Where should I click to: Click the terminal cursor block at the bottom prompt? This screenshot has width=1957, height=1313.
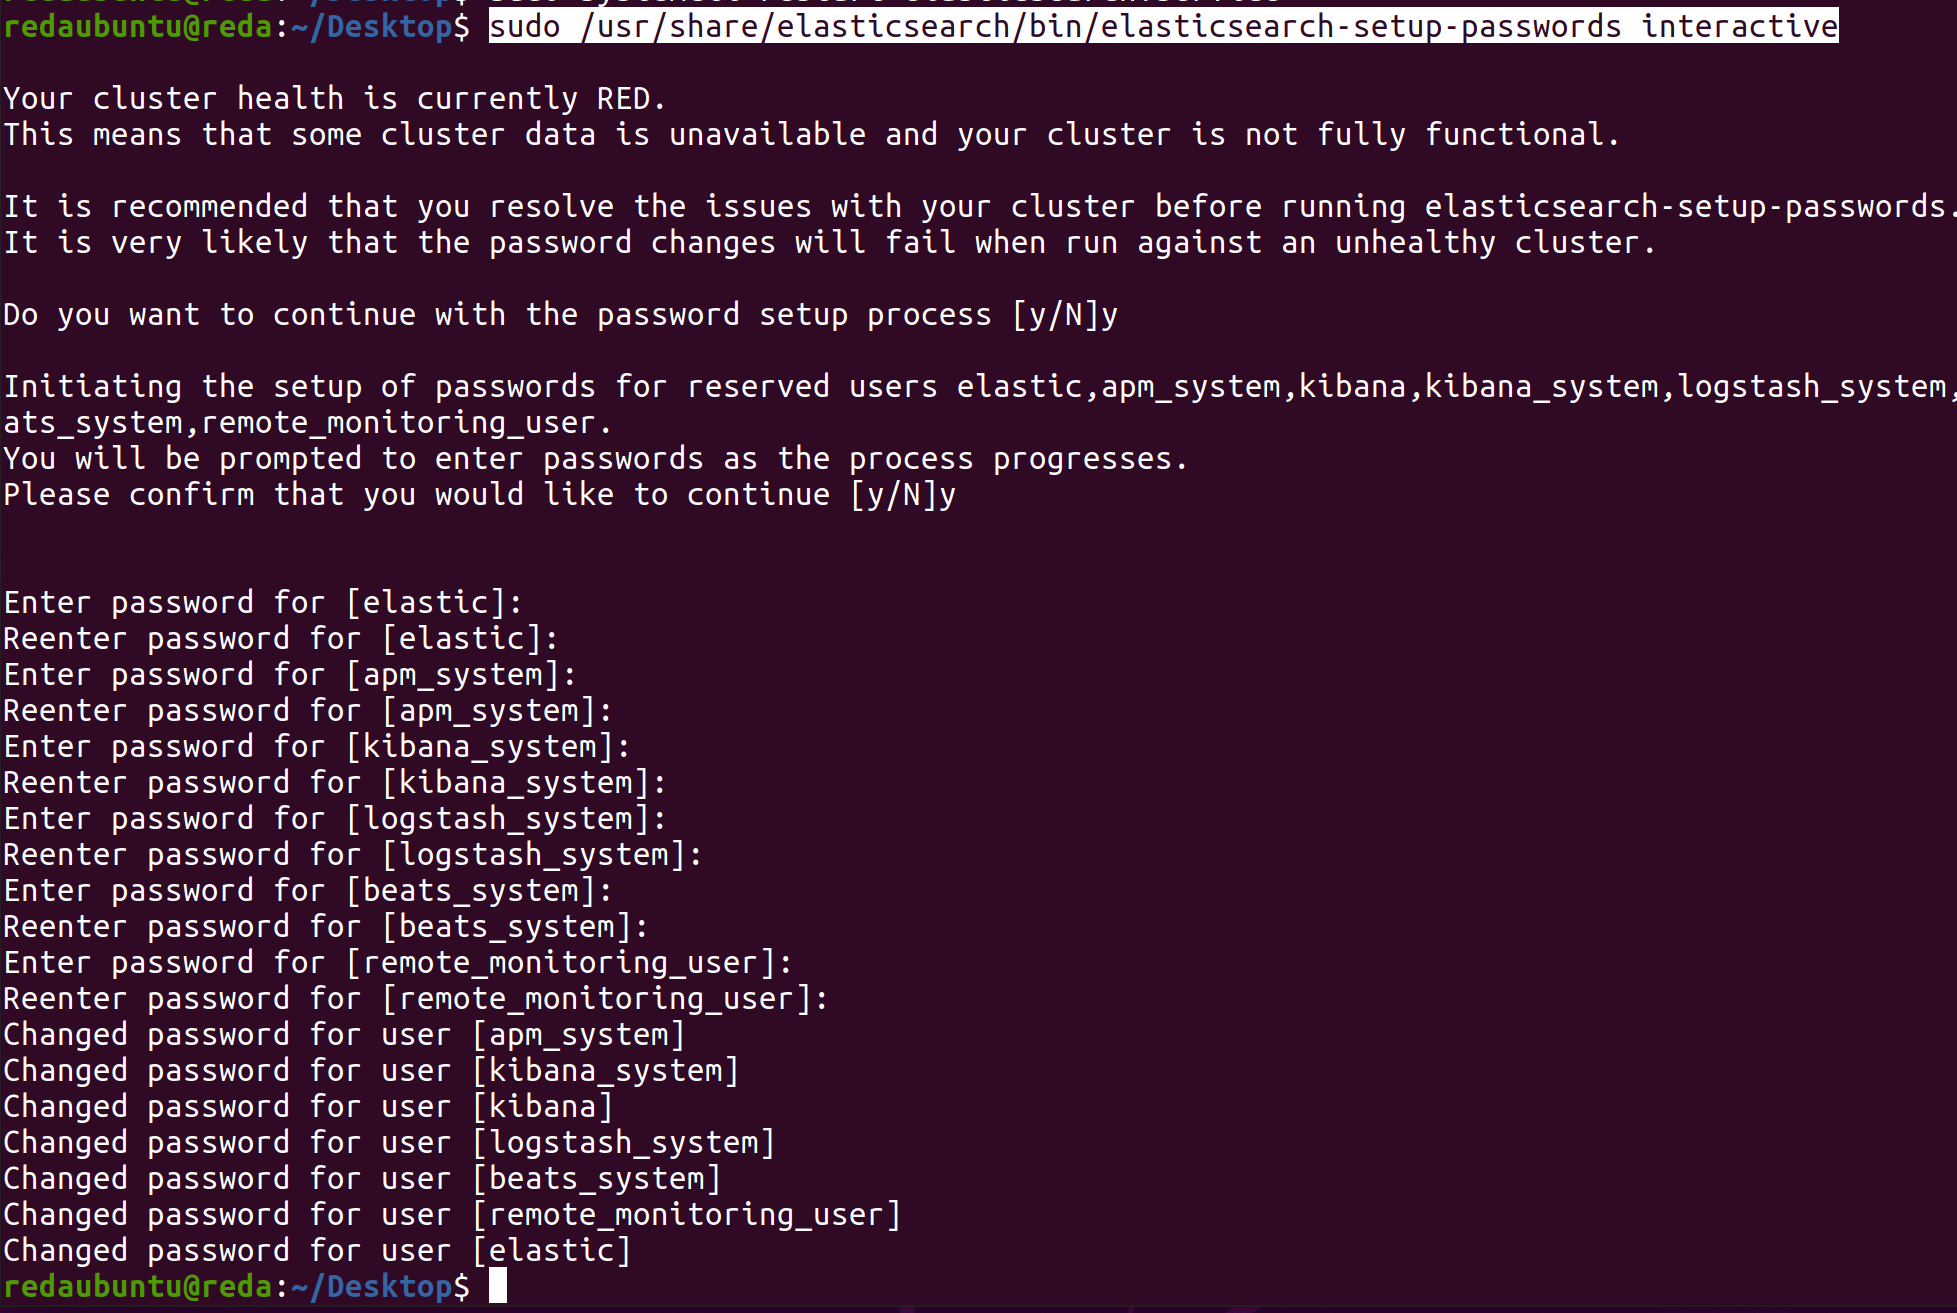coord(497,1286)
